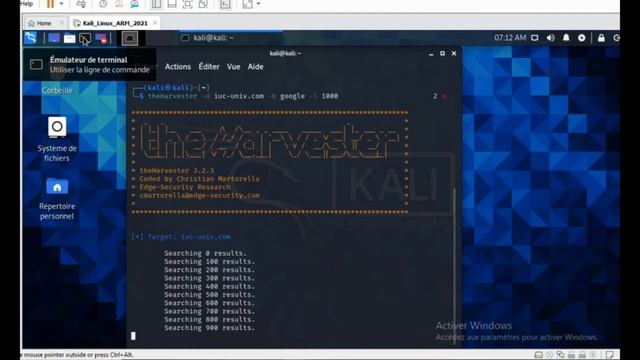Click the thumbnail bar view icon
The width and height of the screenshot is (640, 360).
click(172, 4)
